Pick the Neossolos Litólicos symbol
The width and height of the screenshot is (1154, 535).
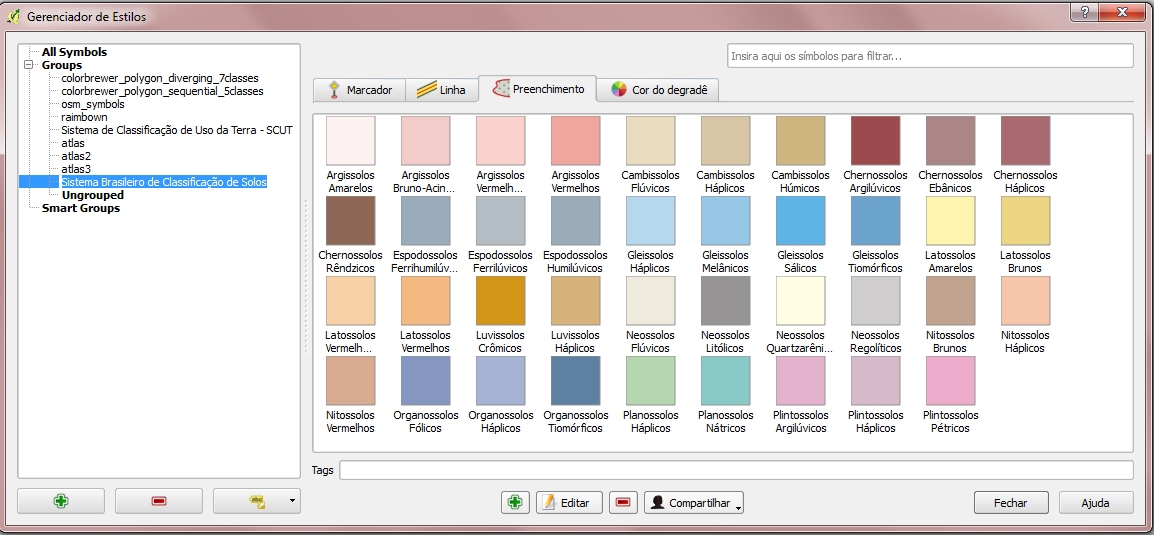click(726, 301)
